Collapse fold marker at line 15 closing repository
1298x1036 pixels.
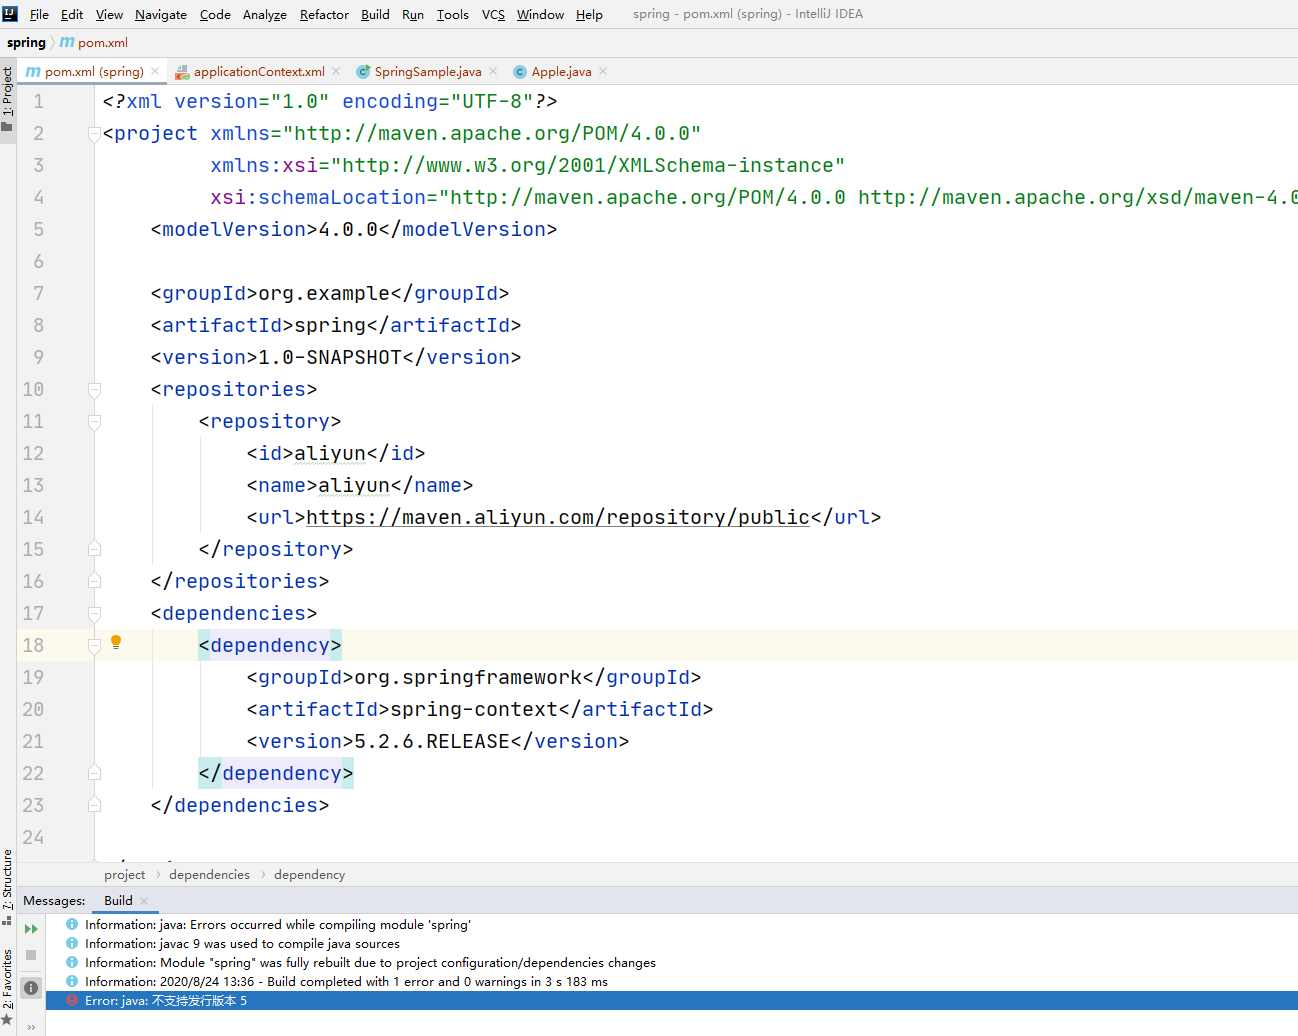(94, 549)
